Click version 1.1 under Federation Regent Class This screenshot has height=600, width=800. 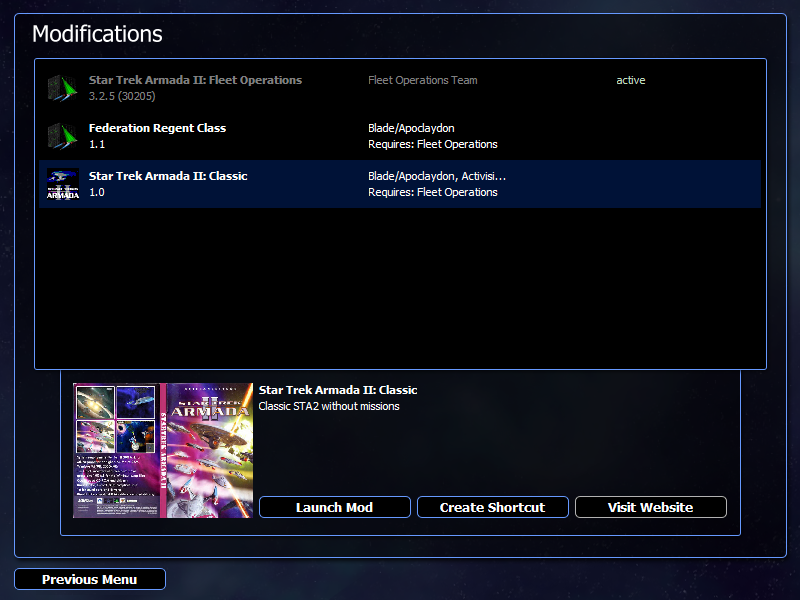(x=97, y=144)
